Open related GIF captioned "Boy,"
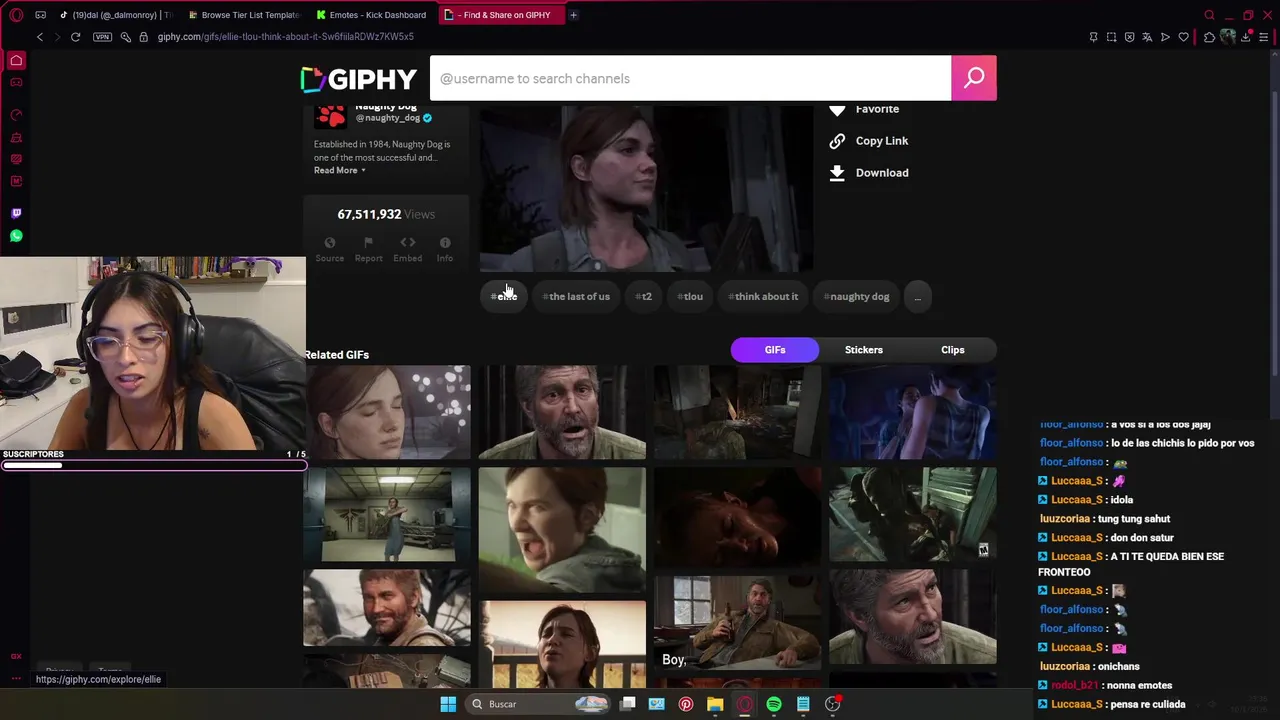This screenshot has width=1280, height=720. click(738, 623)
